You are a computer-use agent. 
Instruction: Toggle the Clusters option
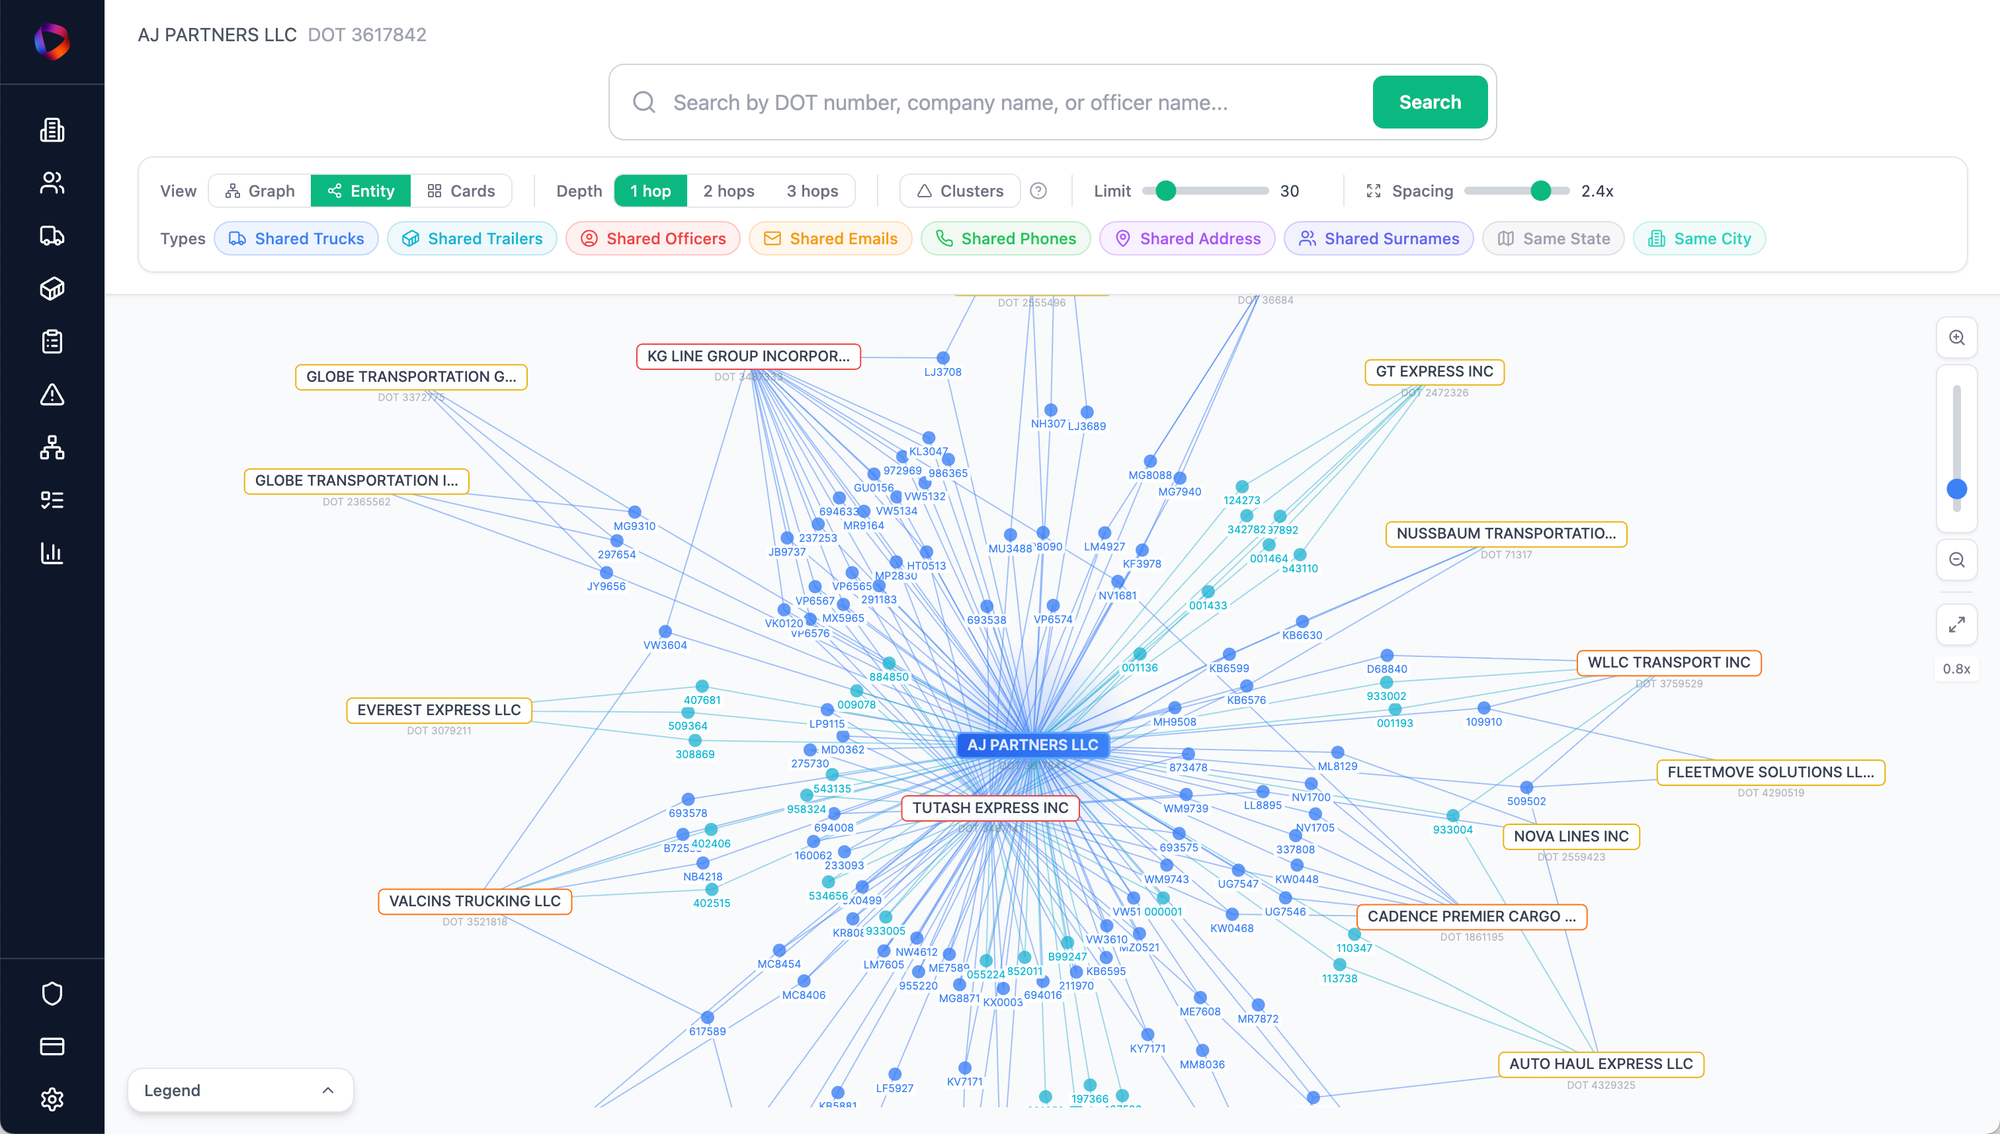click(960, 191)
